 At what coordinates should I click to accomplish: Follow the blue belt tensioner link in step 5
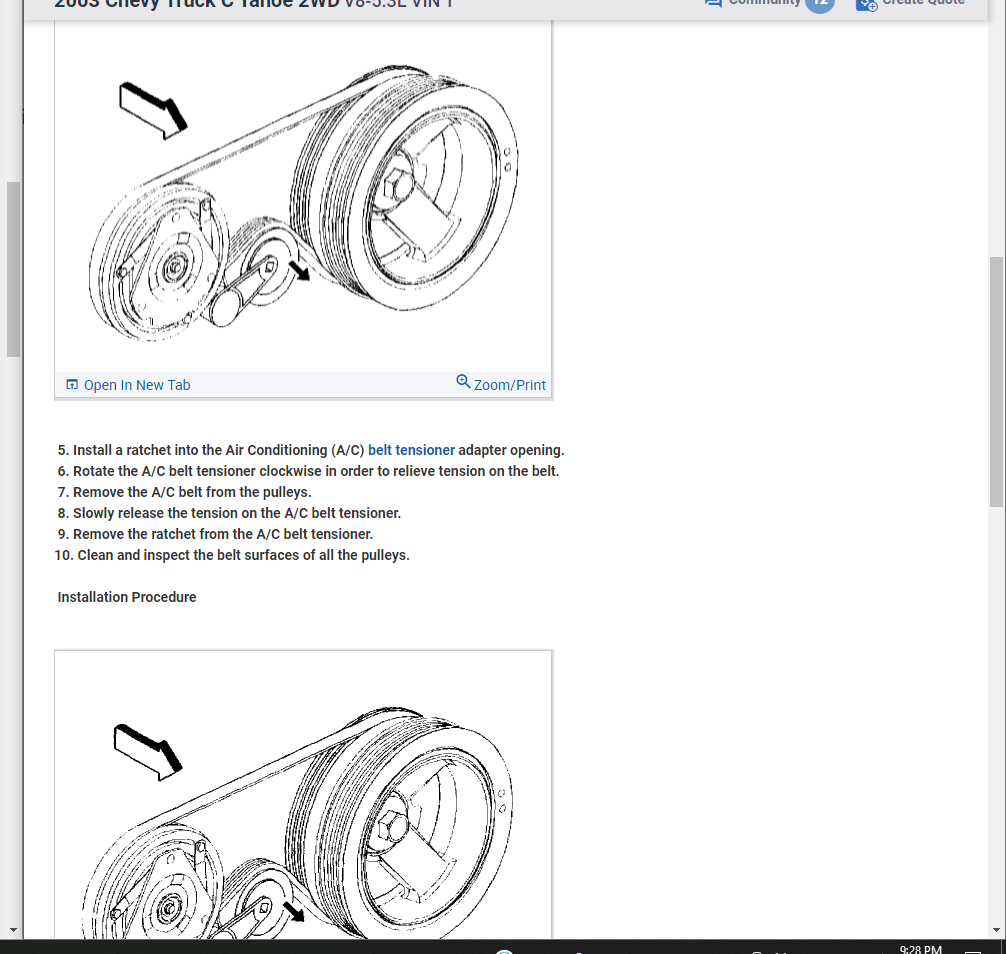(x=411, y=450)
